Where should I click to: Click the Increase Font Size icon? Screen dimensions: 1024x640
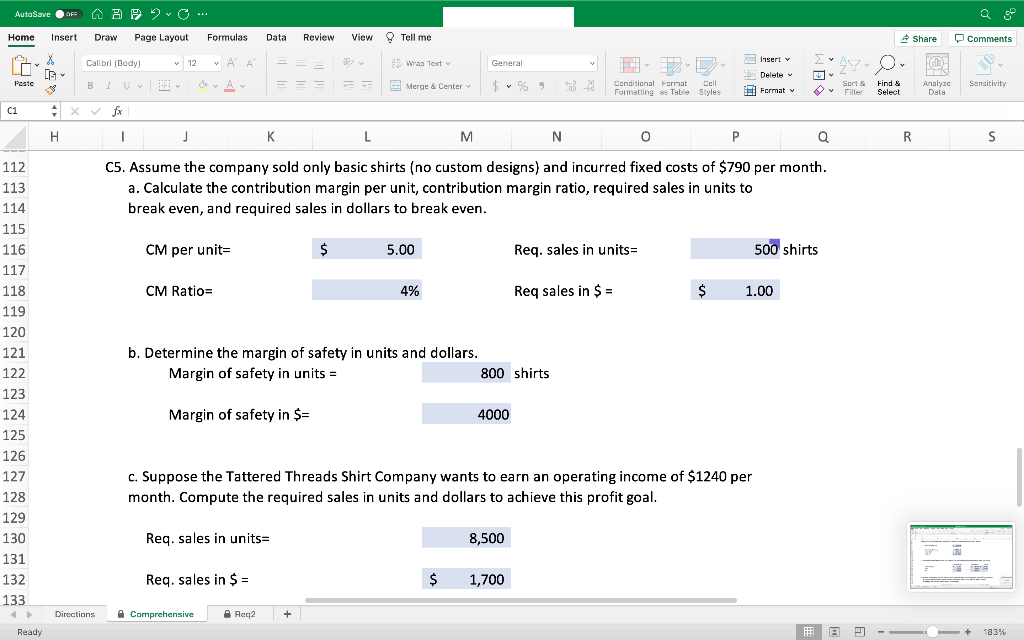tap(231, 63)
